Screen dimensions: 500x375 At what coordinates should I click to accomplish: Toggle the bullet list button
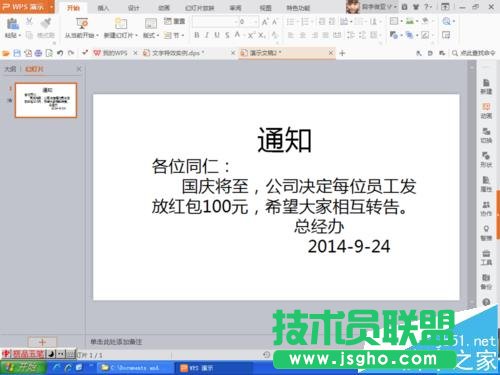tap(292, 22)
